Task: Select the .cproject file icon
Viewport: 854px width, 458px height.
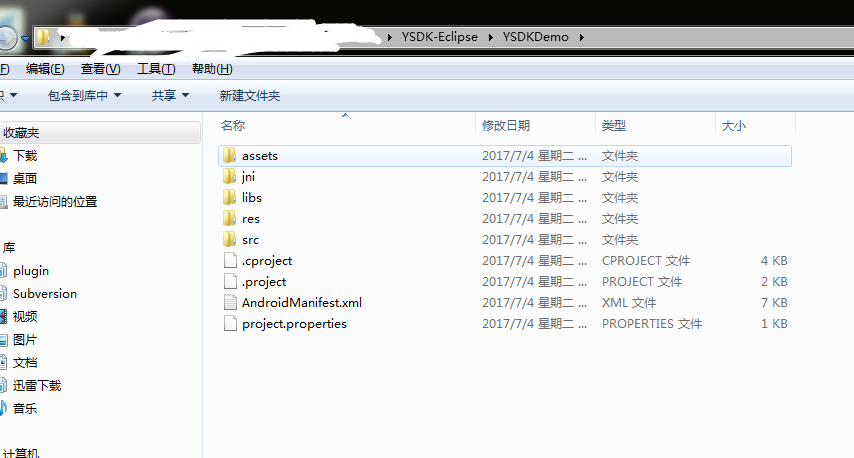Action: [x=230, y=261]
